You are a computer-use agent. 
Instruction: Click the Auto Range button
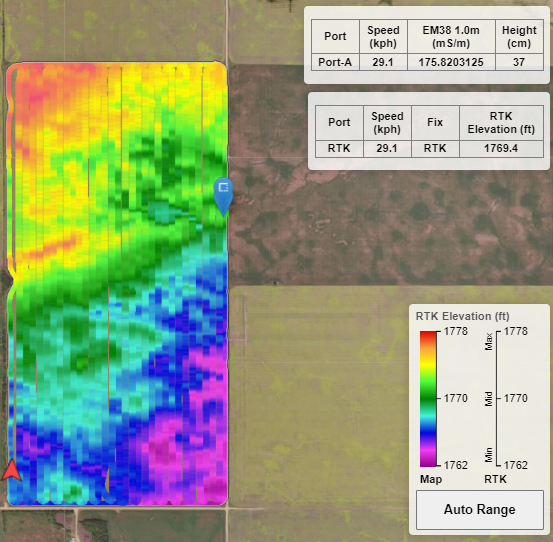[x=480, y=510]
